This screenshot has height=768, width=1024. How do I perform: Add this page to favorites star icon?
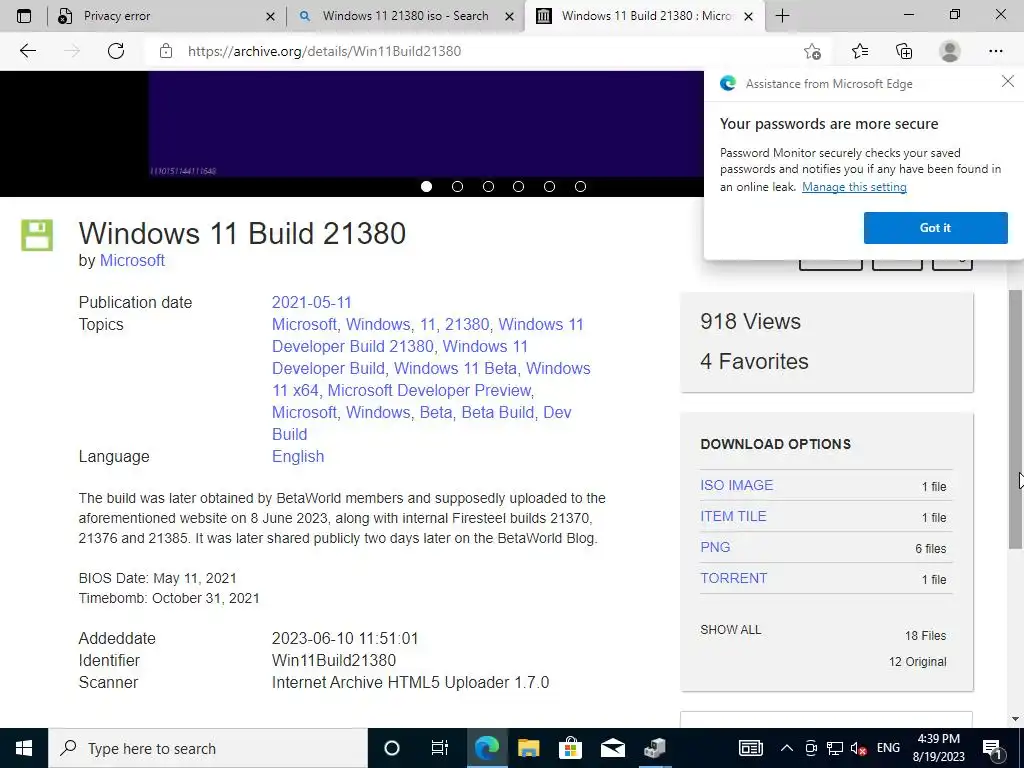coord(812,51)
